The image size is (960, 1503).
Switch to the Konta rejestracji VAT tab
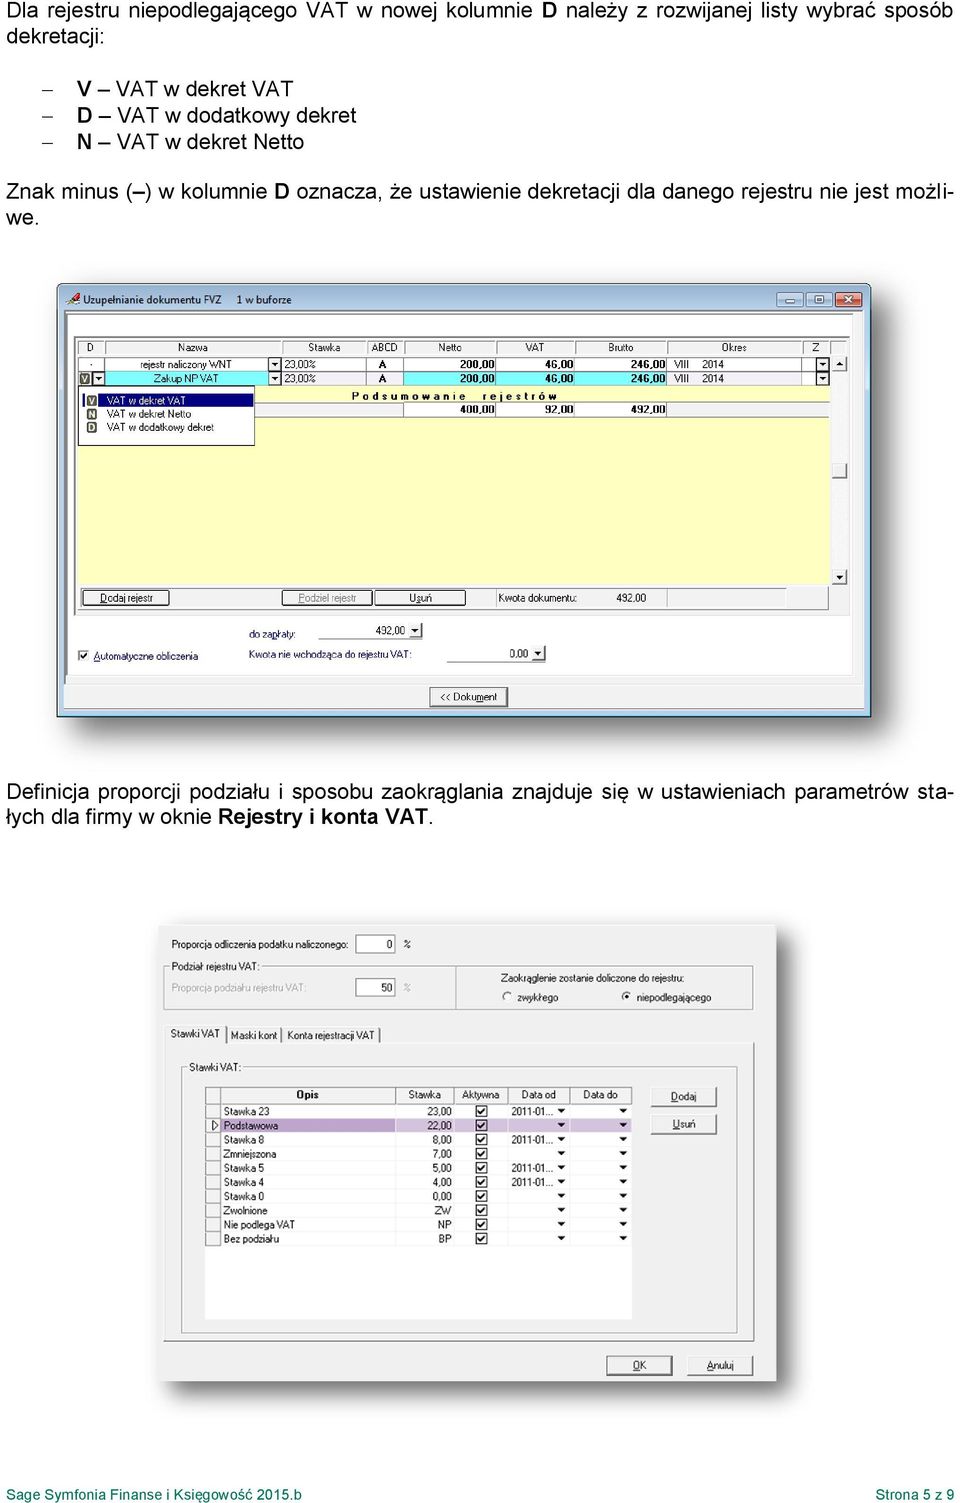331,1035
